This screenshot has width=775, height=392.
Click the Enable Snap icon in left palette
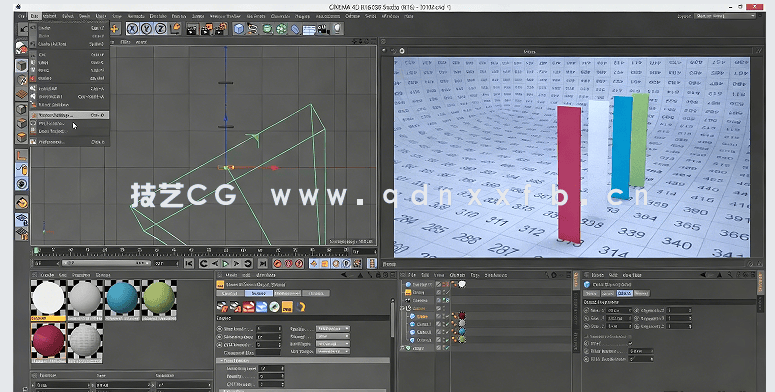pyautogui.click(x=21, y=202)
